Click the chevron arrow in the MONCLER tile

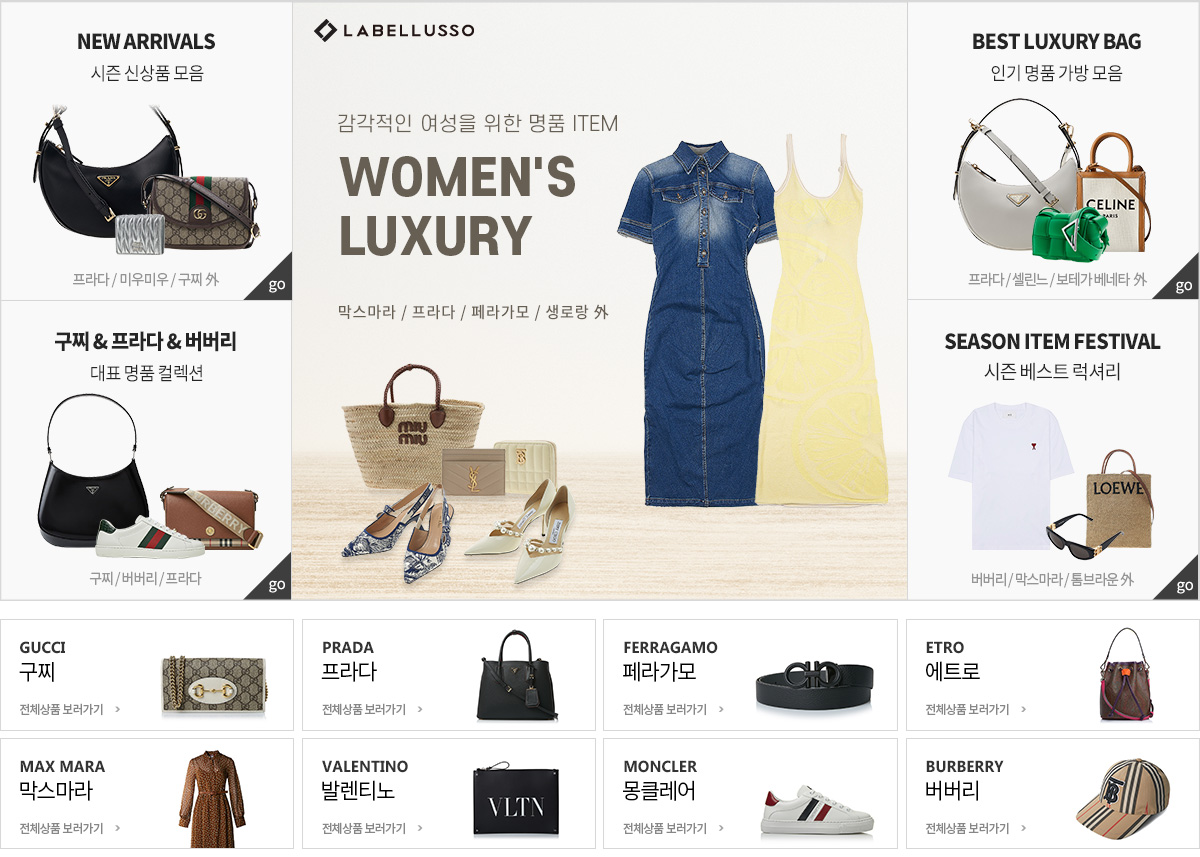coord(721,828)
